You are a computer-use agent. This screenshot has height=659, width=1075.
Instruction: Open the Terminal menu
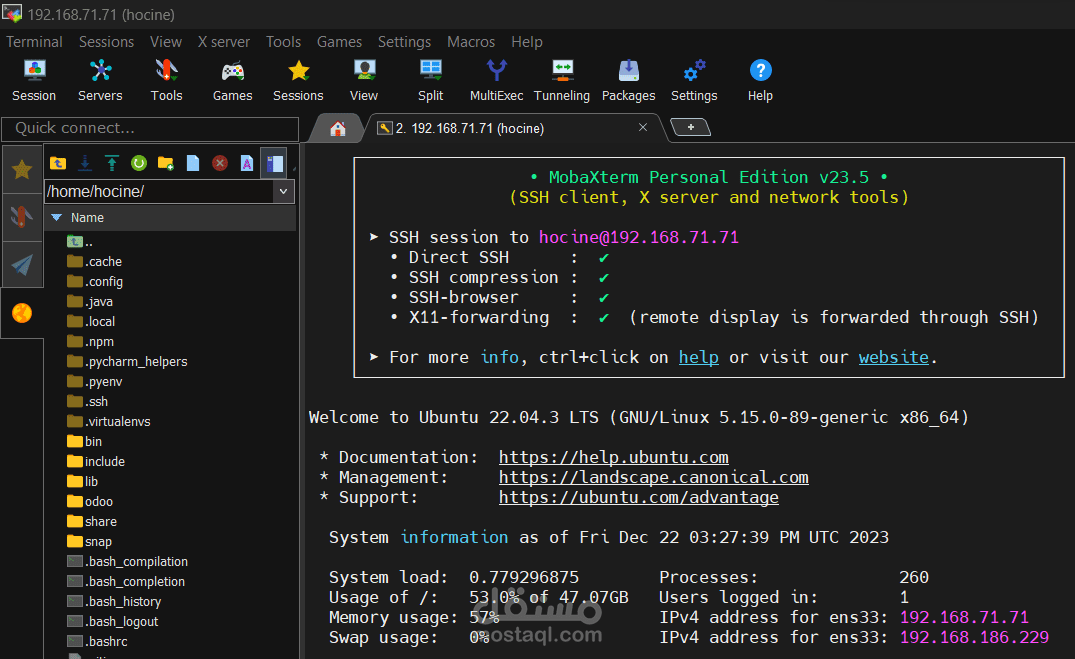[x=34, y=42]
